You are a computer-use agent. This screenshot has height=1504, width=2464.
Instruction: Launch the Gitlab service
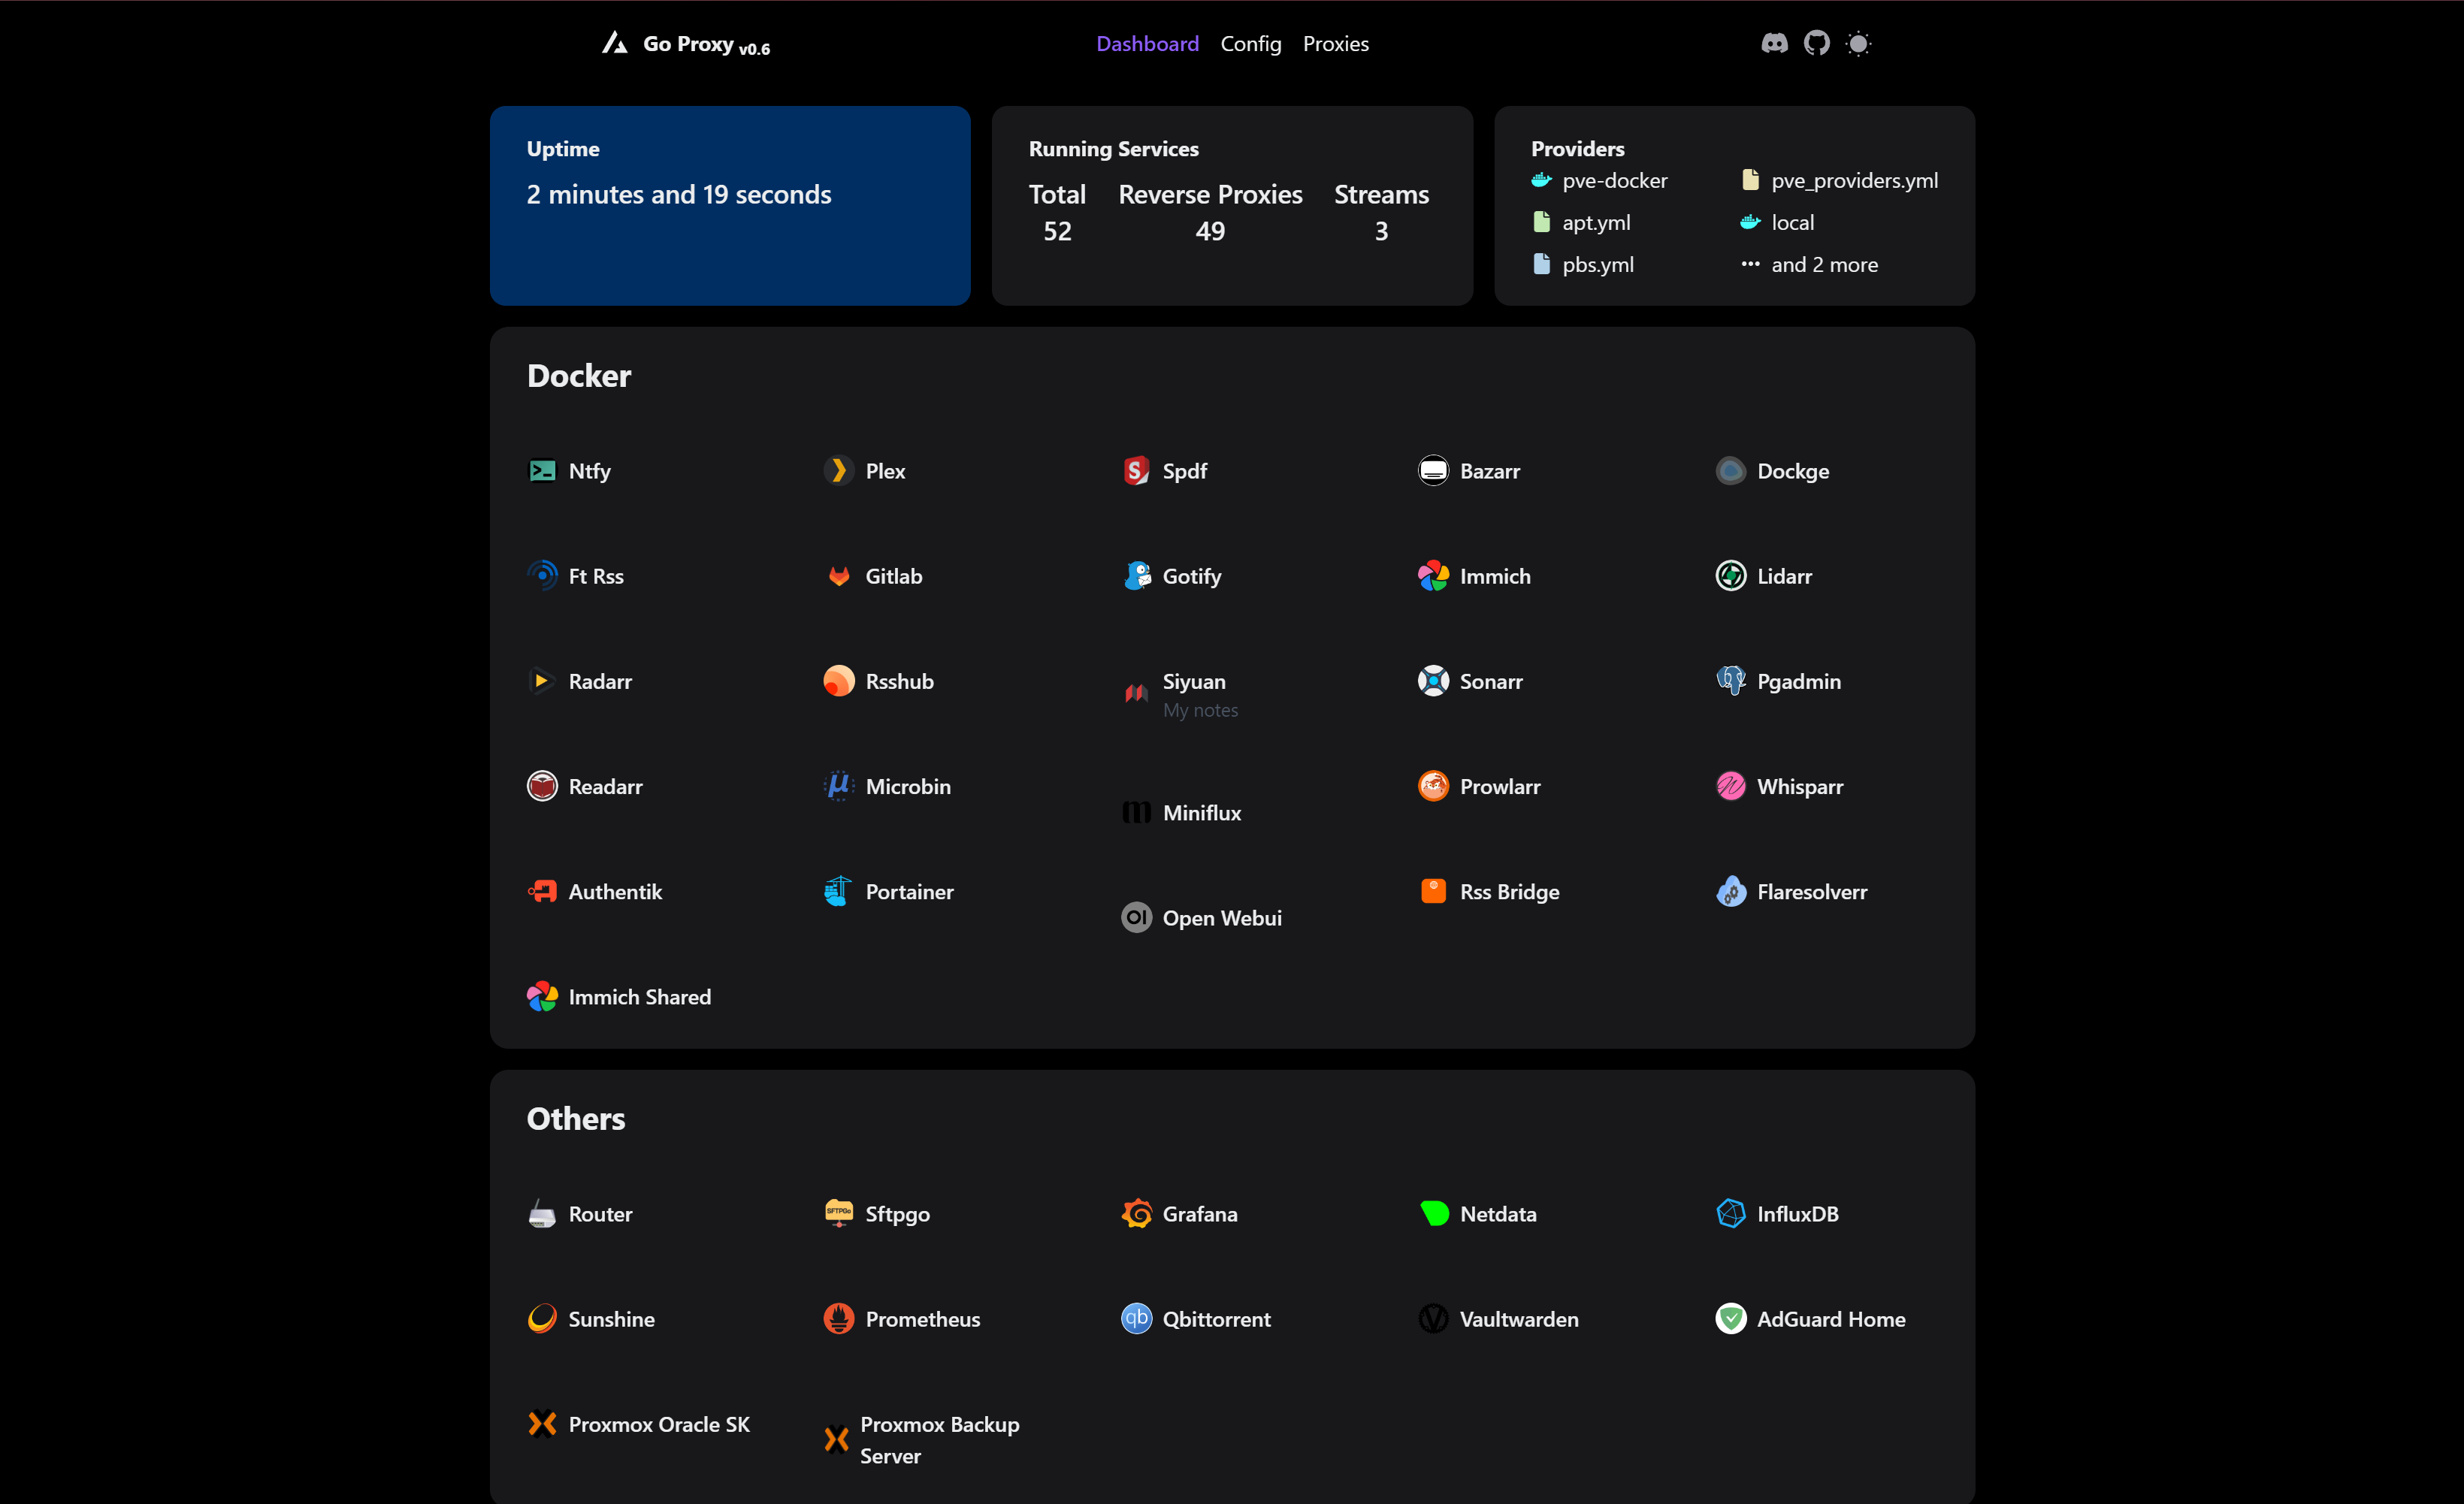pos(893,575)
